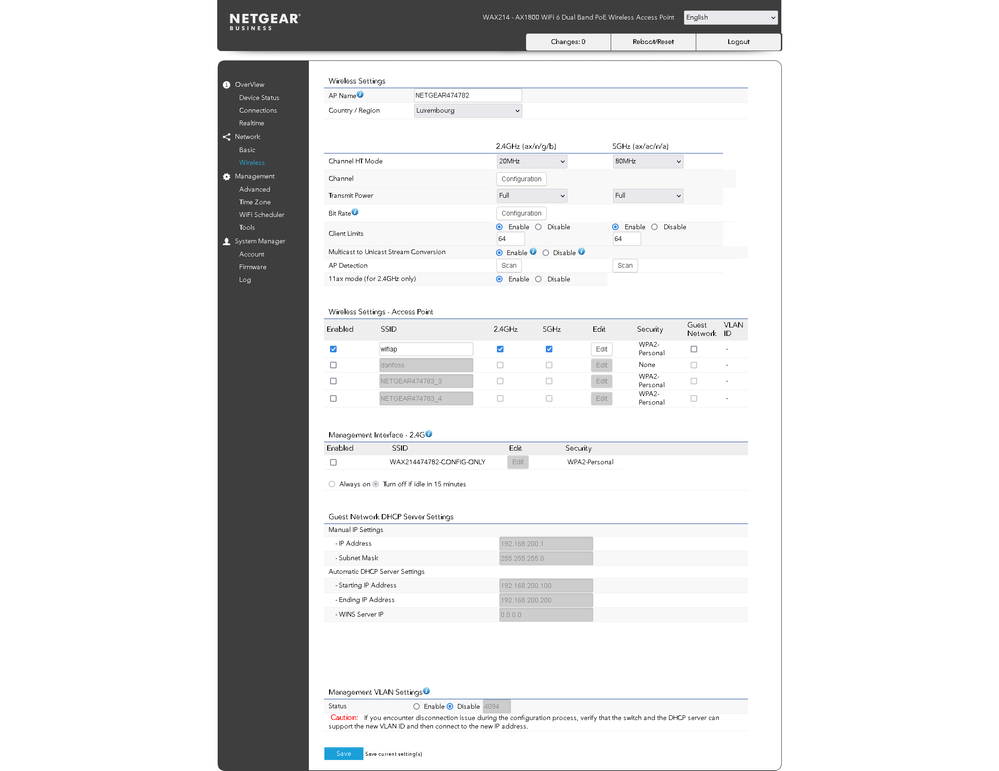Viewport: 999px width, 771px height.
Task: Click the 5GHz client limit value field
Action: (x=626, y=239)
